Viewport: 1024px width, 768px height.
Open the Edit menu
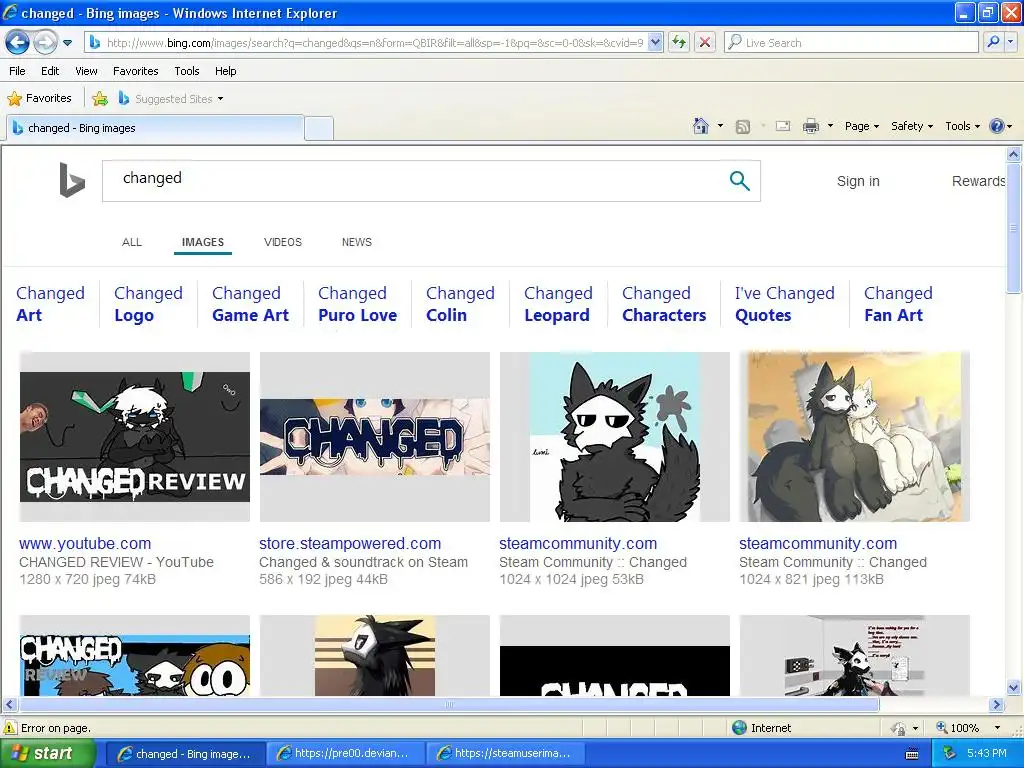coord(50,71)
